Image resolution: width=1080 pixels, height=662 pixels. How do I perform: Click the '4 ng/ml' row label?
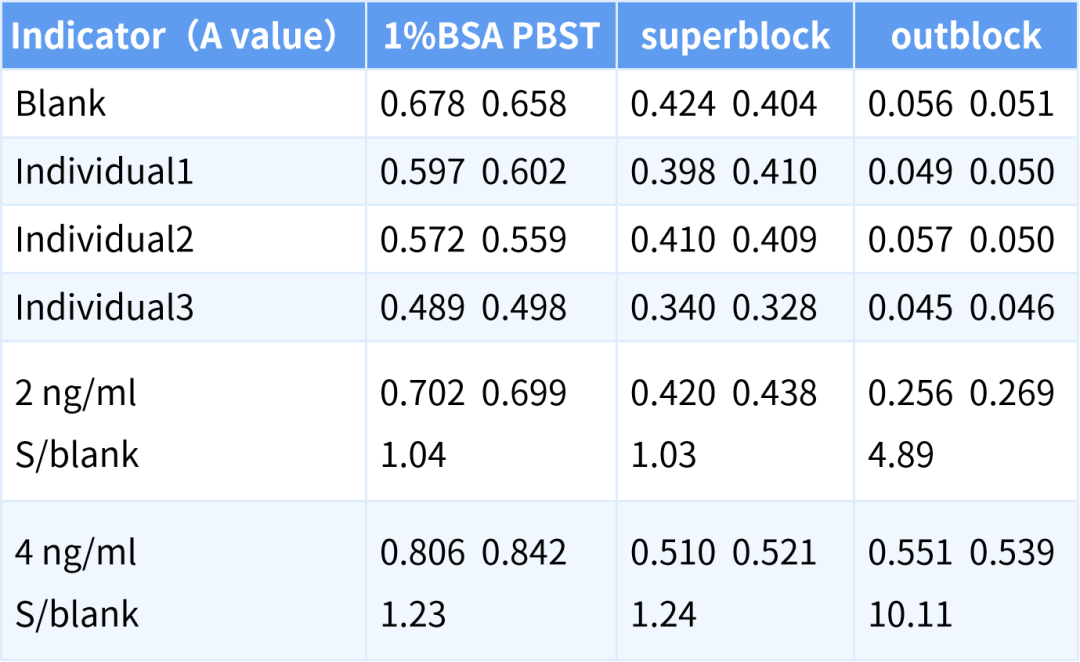(76, 553)
